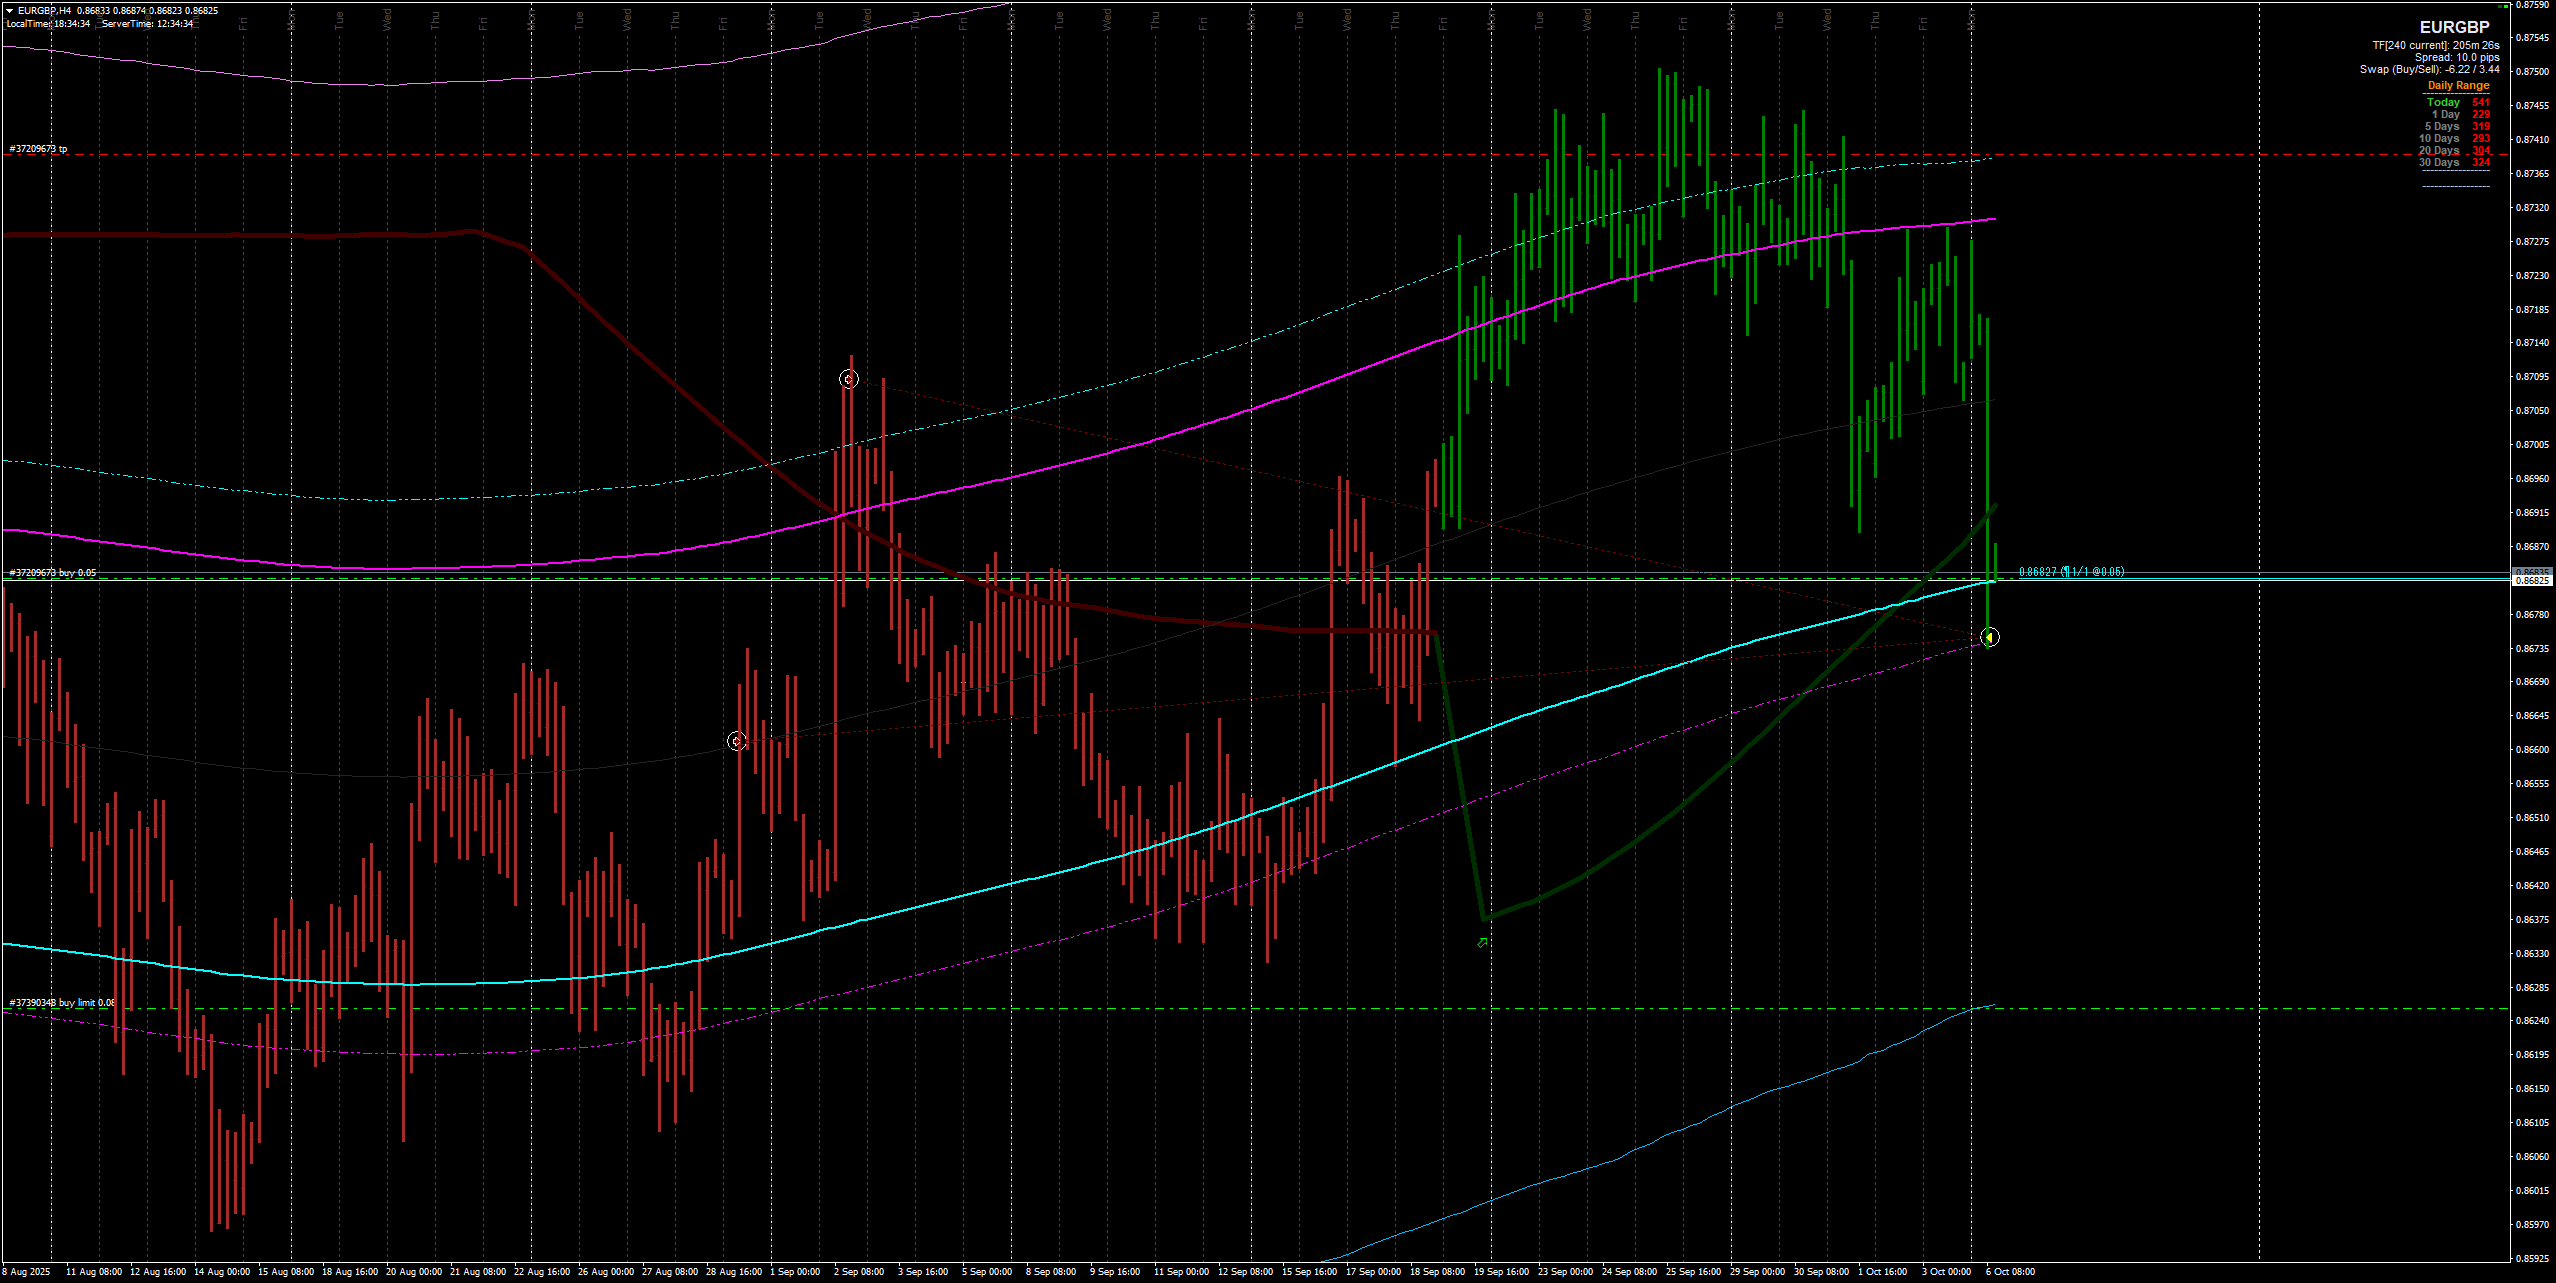This screenshot has height=1283, width=2556.
Task: Click the 0.87500 level on the price scale
Action: [x=2533, y=72]
